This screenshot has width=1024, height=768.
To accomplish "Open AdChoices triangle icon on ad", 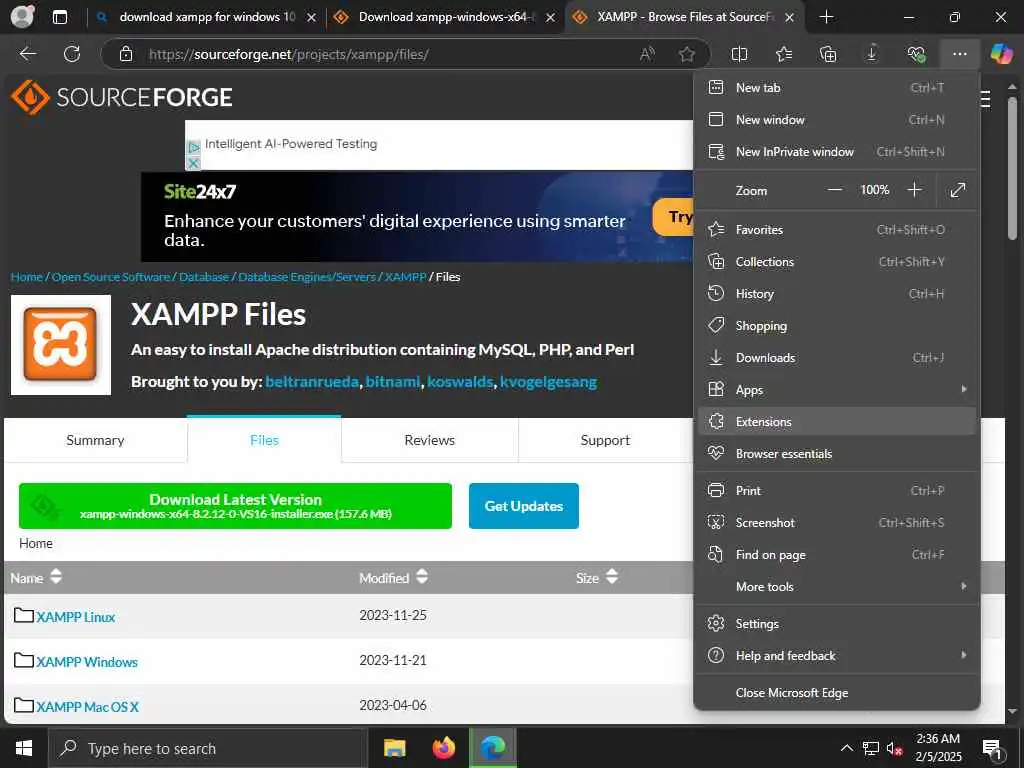I will [x=193, y=147].
